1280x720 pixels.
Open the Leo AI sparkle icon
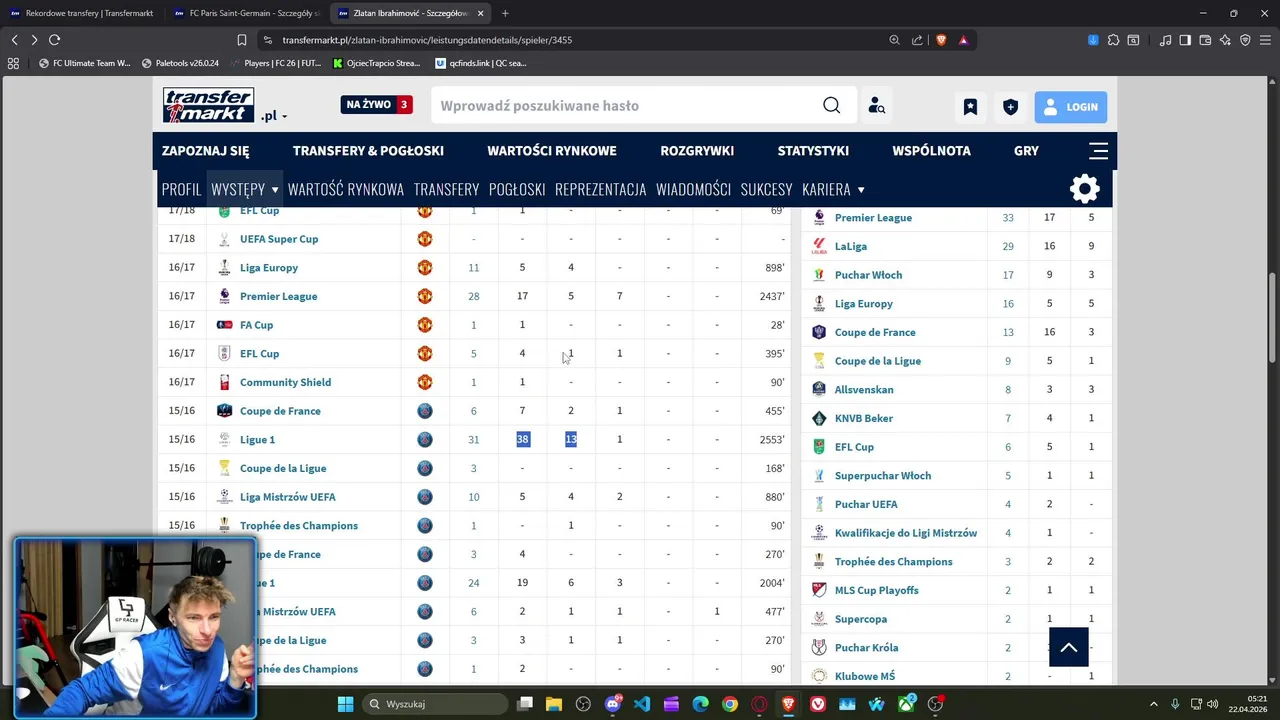coord(1225,40)
